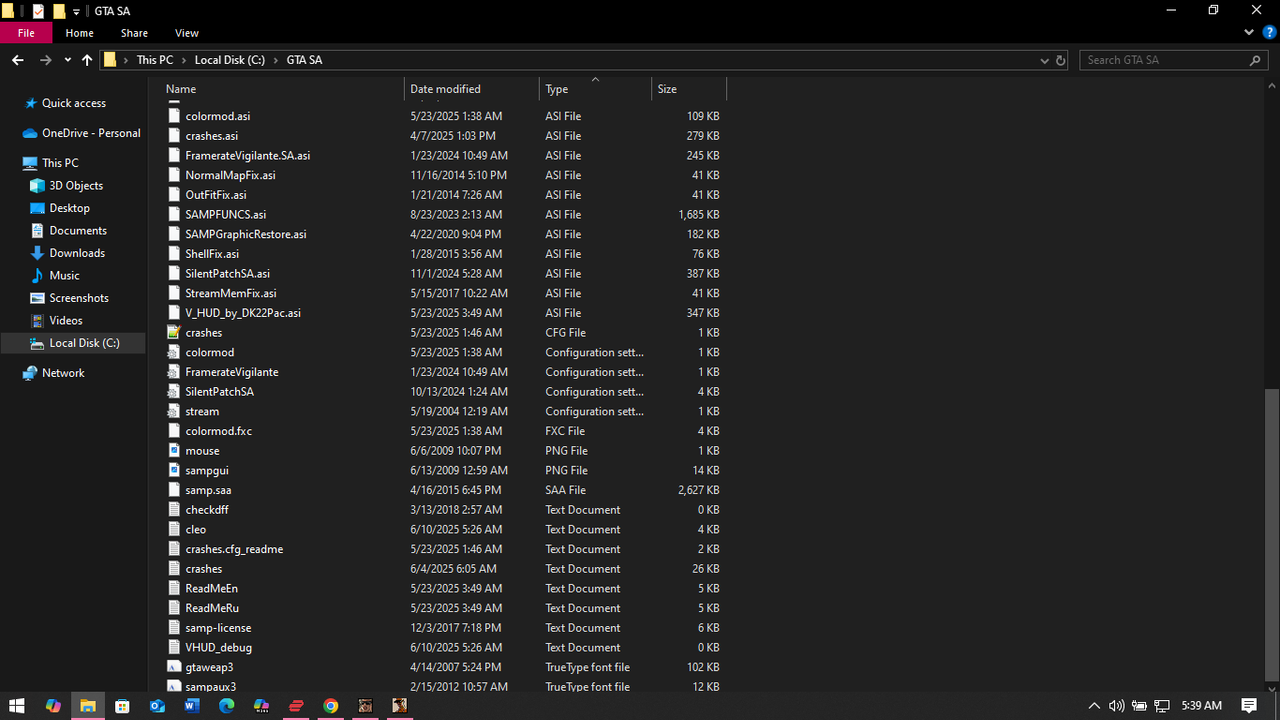Open address bar previous locations dropdown
Viewport: 1280px width, 720px height.
click(x=1044, y=60)
